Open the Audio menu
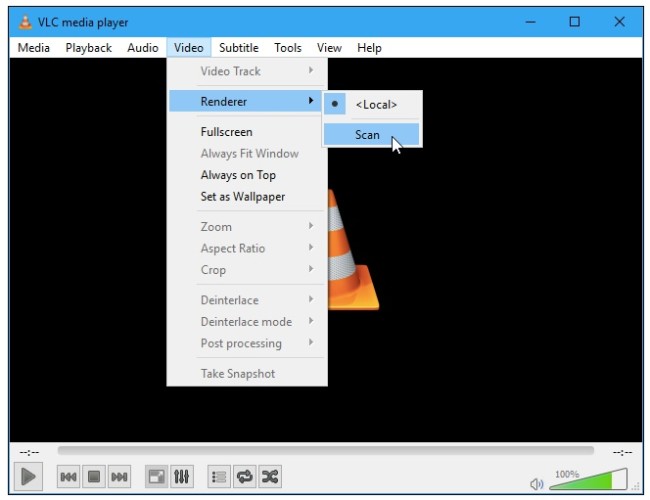This screenshot has height=500, width=650. pyautogui.click(x=143, y=48)
